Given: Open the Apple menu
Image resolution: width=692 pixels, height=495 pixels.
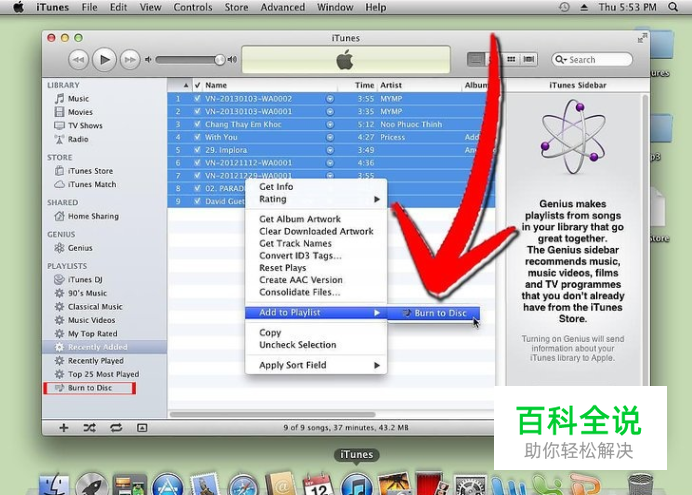Looking at the screenshot, I should pos(18,7).
